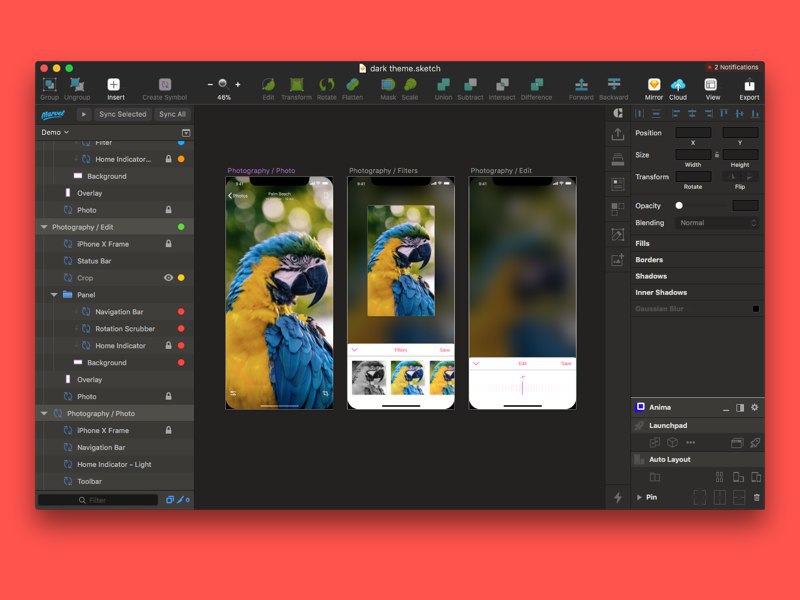Toggle the Anima panel layout icon
Screen dimensions: 800x600
pos(740,408)
